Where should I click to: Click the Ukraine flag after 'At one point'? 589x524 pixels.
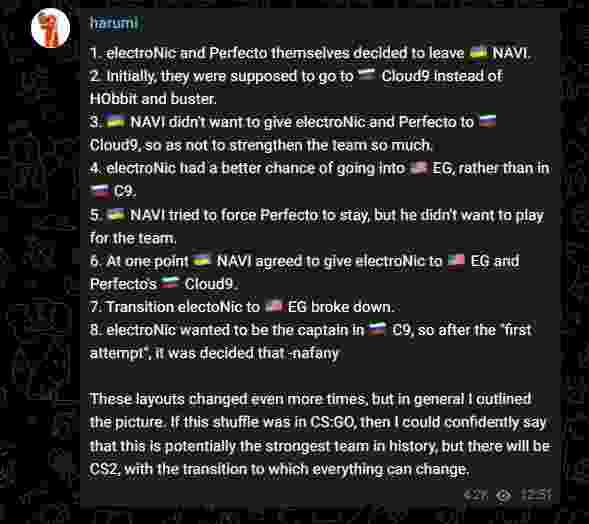point(201,261)
